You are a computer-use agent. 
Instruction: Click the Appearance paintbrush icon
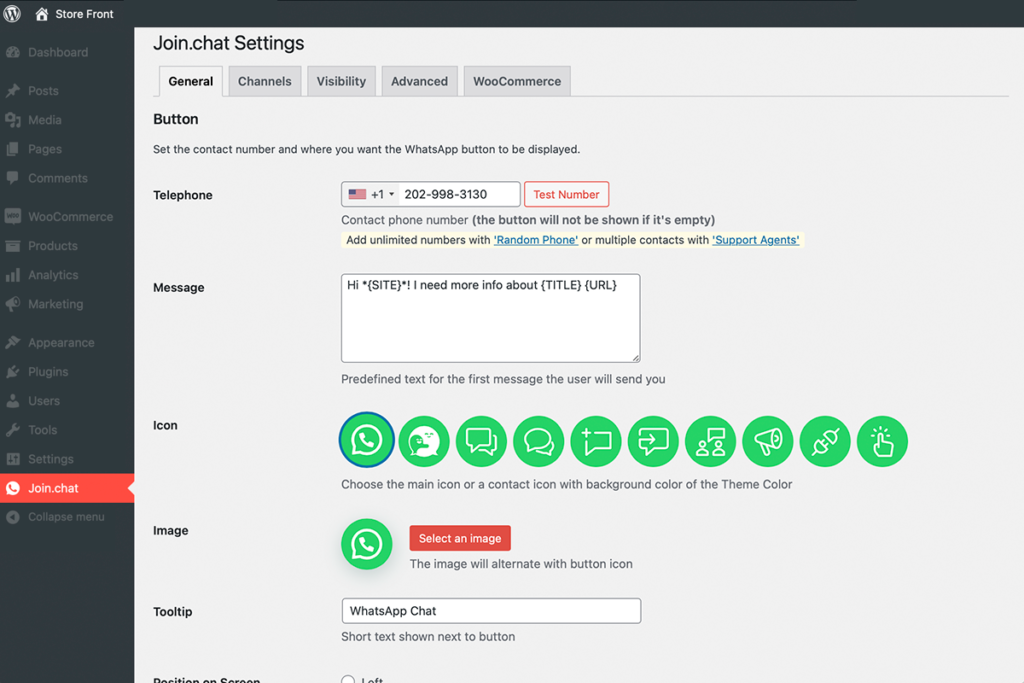12,343
